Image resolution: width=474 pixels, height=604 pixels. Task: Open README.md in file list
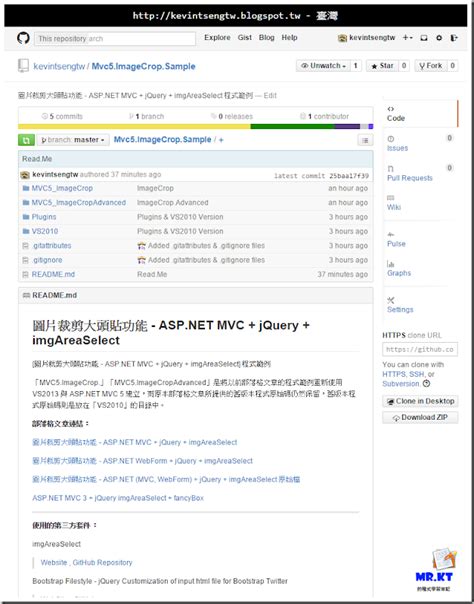(x=53, y=274)
